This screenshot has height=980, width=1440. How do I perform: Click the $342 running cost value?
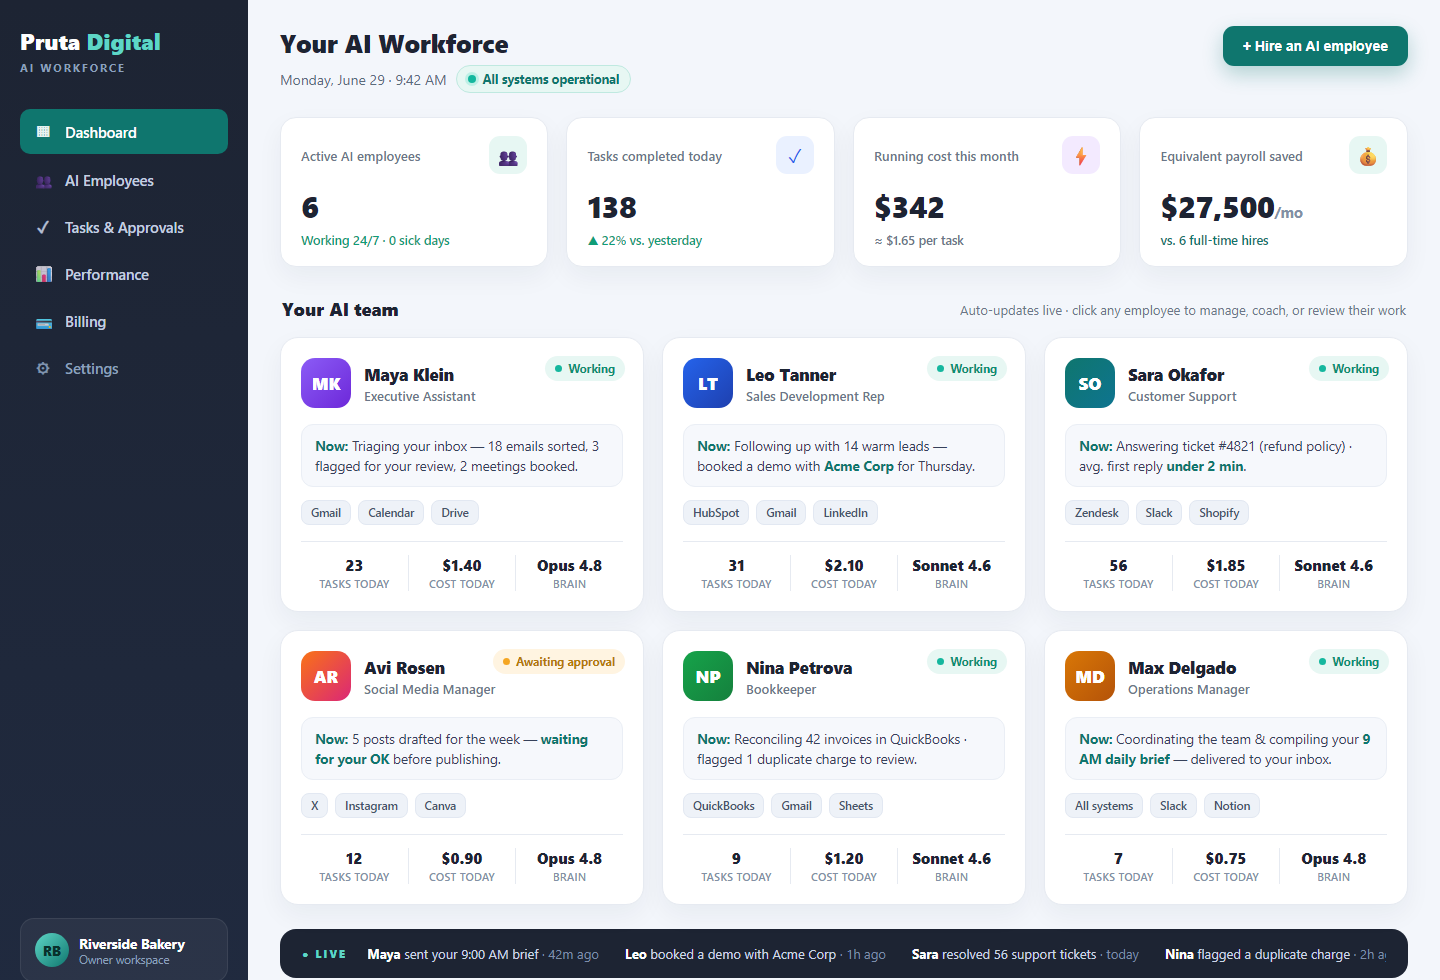909,208
